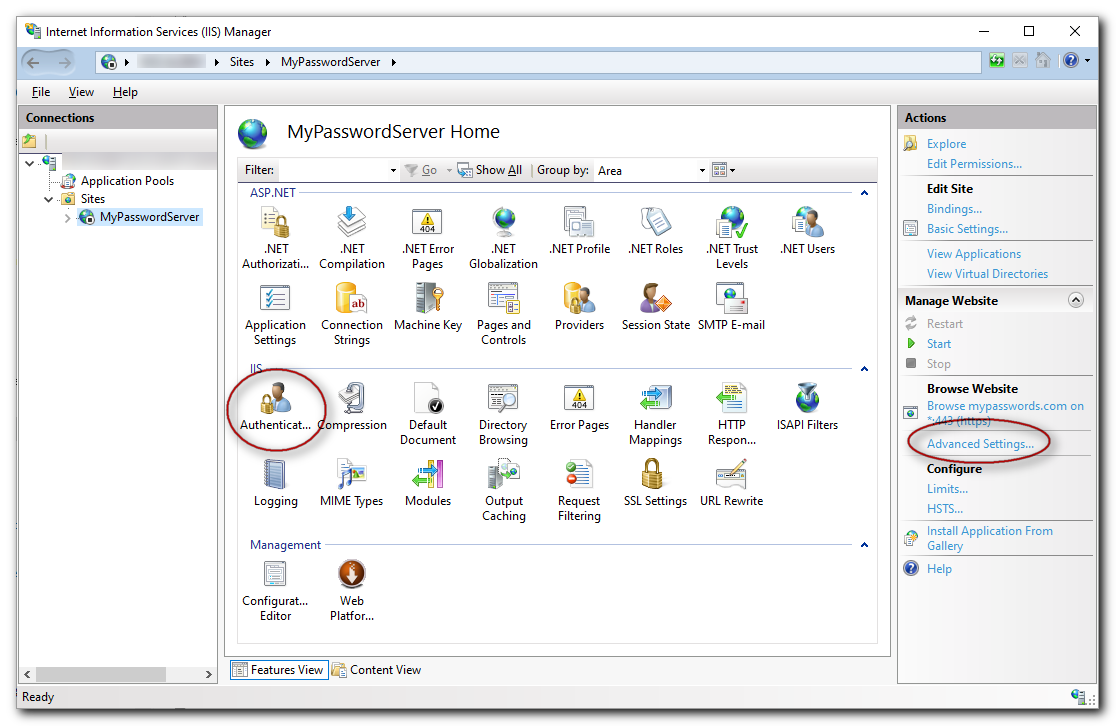The height and width of the screenshot is (726, 1116).
Task: Collapse the Manage Website section
Action: click(x=1075, y=300)
